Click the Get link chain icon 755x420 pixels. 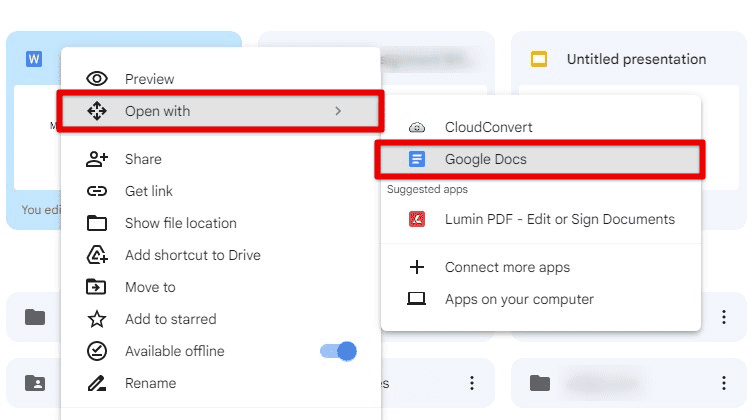[x=97, y=191]
